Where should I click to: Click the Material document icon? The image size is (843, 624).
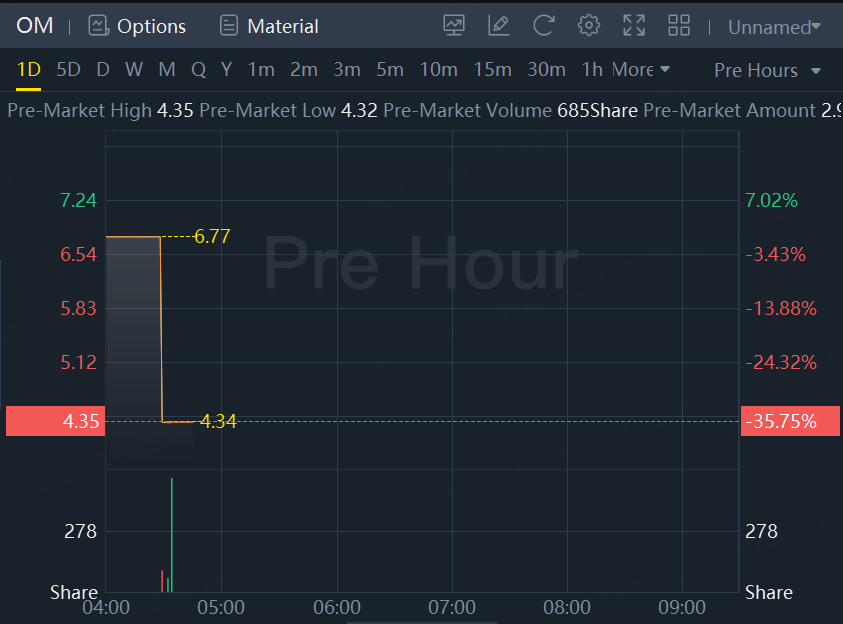[229, 26]
